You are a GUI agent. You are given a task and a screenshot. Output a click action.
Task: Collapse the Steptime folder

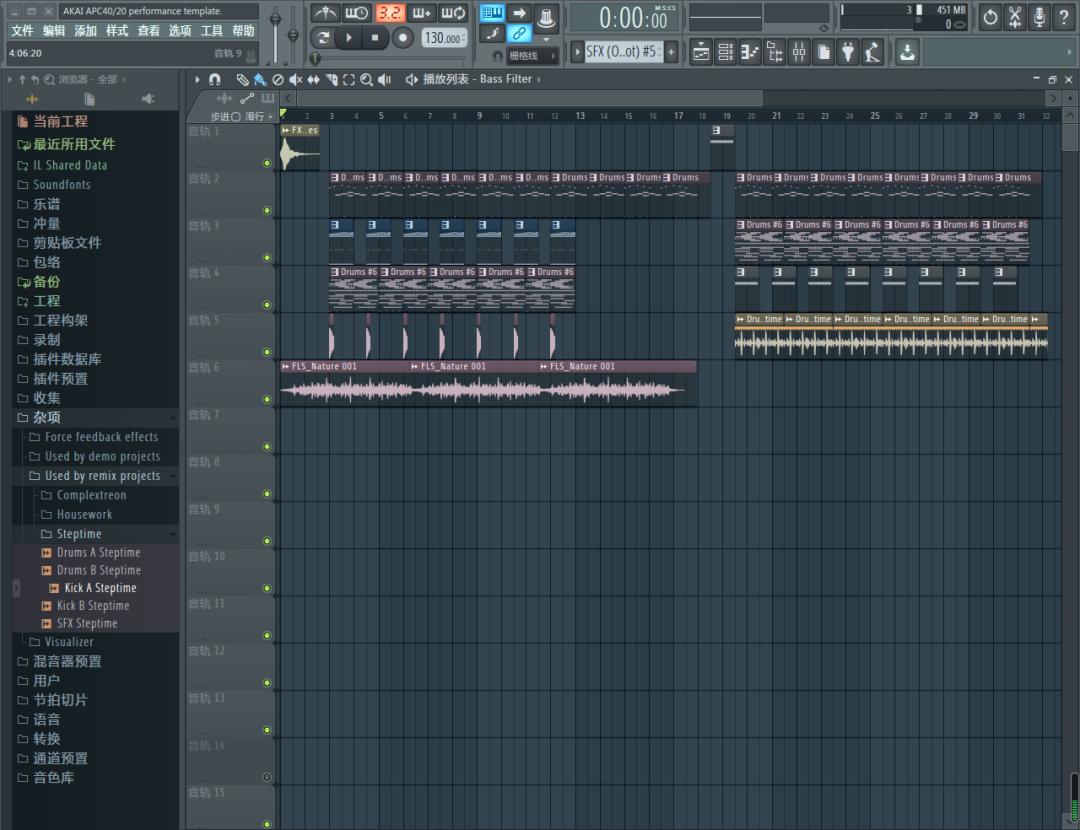[79, 534]
